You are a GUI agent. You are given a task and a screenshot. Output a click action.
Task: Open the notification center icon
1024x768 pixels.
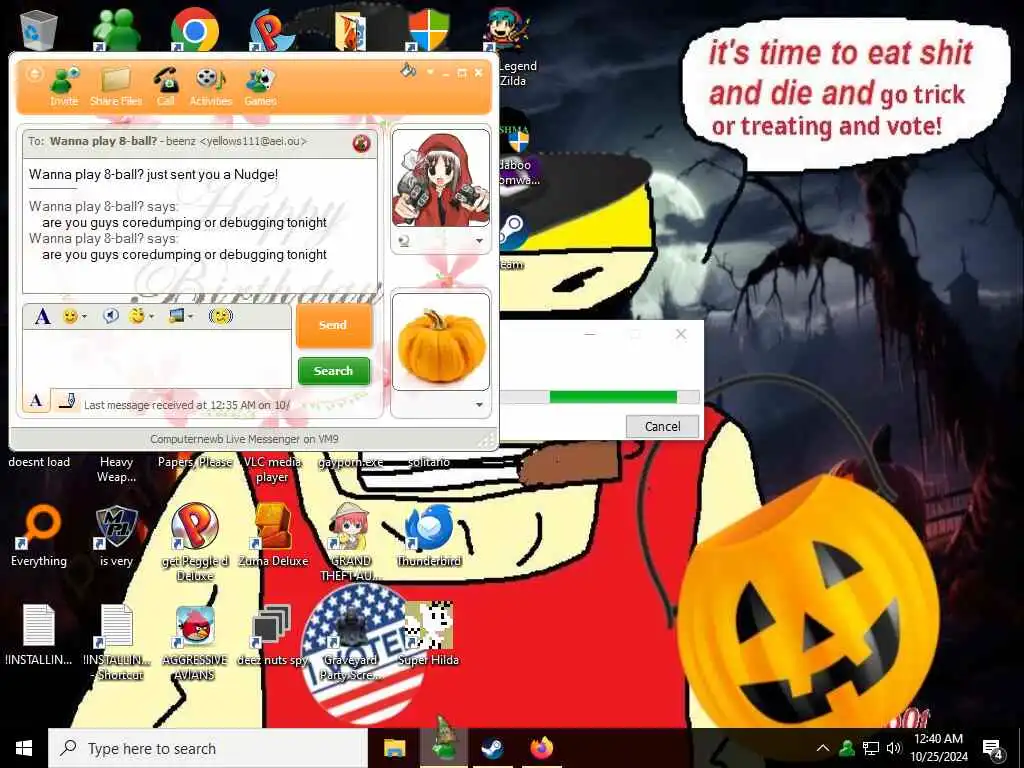point(993,750)
